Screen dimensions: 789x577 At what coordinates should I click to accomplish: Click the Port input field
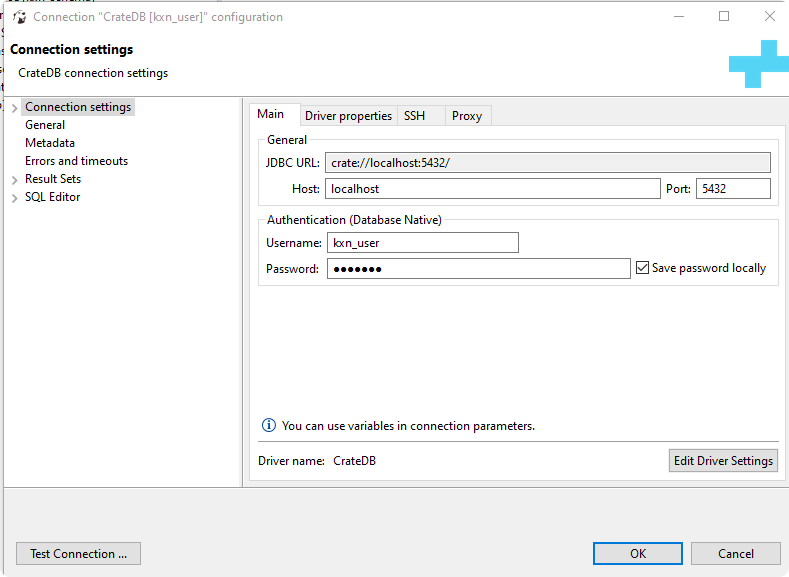733,189
